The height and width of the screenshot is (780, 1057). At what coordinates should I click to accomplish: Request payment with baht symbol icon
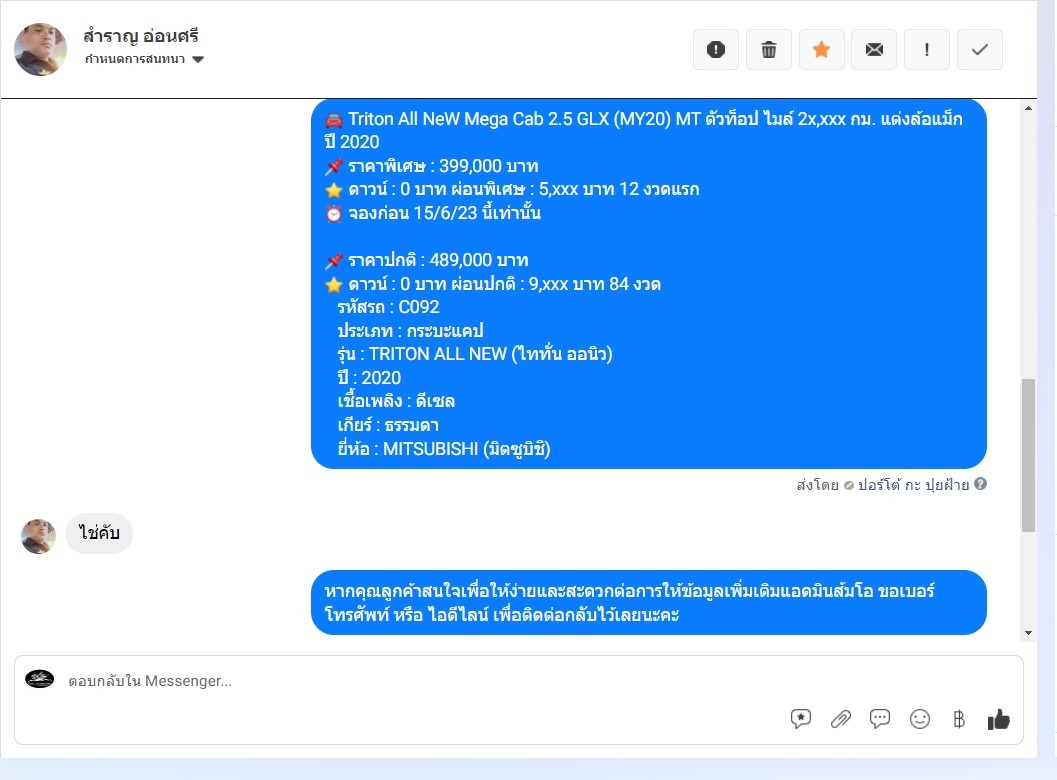click(959, 719)
